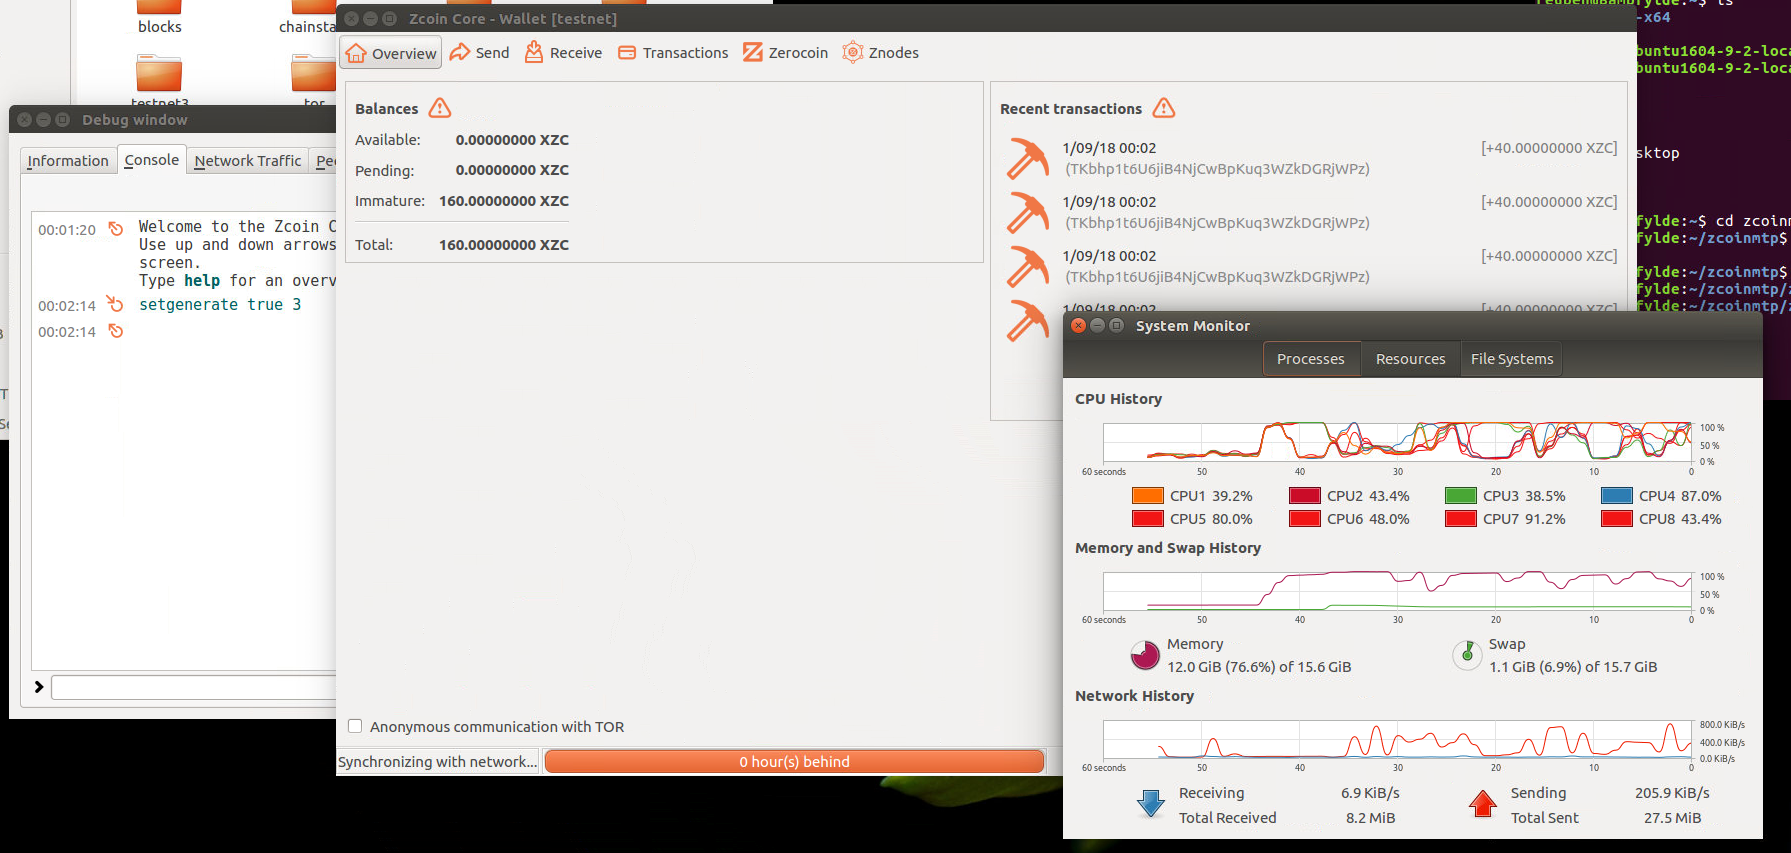Image resolution: width=1791 pixels, height=853 pixels.
Task: Click 'setgenerate true 3' console text
Action: [x=220, y=305]
